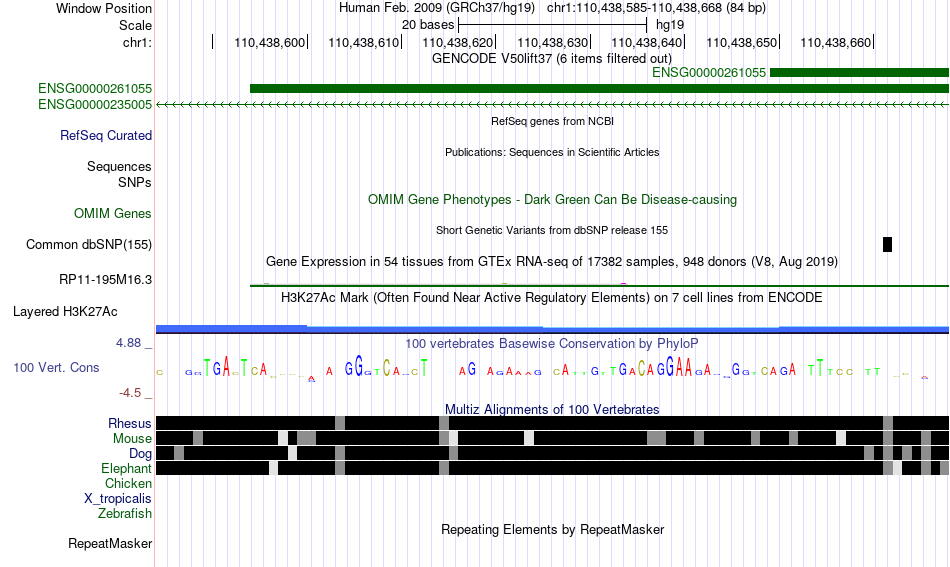
Task: Click chr1:110,438,585-110,438,668 coordinate text
Action: pyautogui.click(x=656, y=8)
